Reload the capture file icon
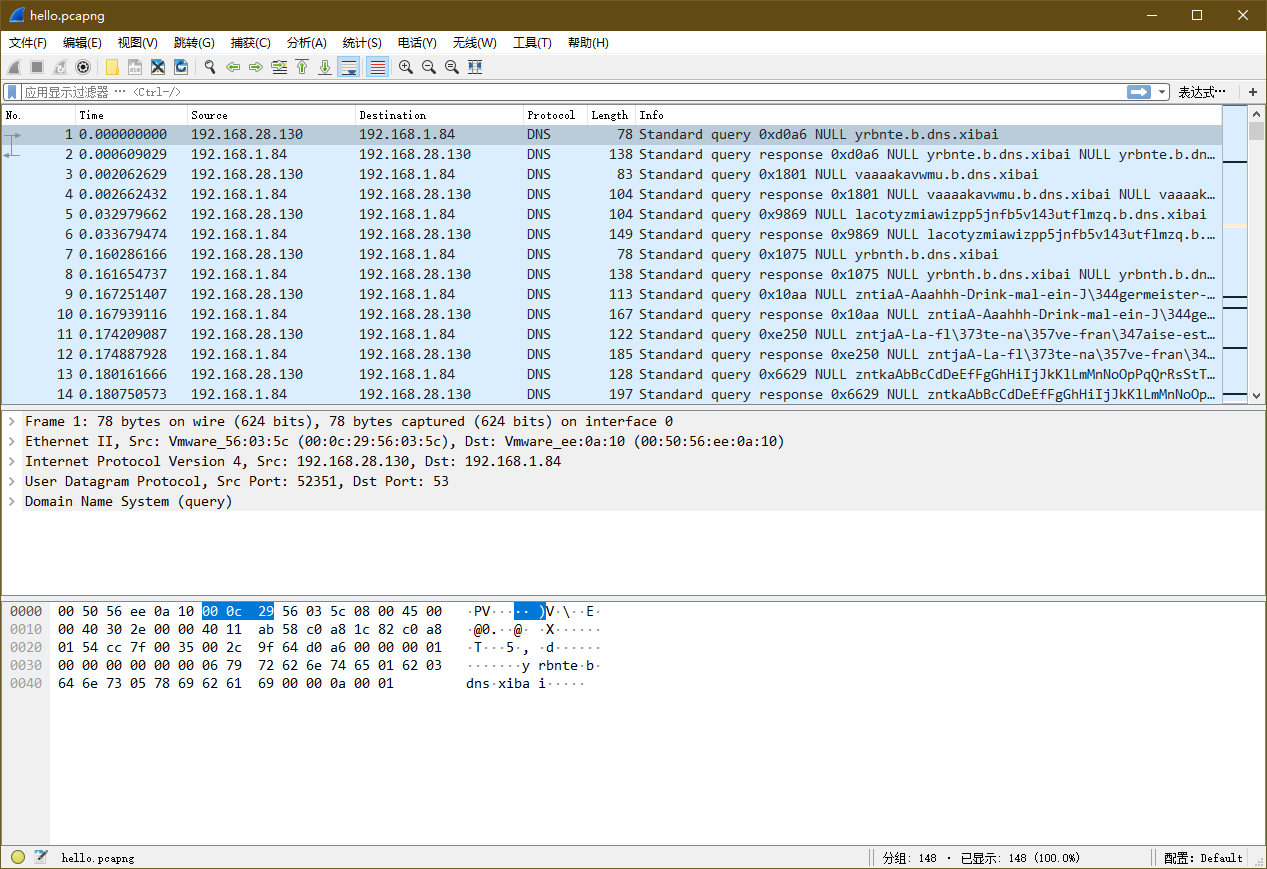This screenshot has height=869, width=1267. pyautogui.click(x=181, y=67)
